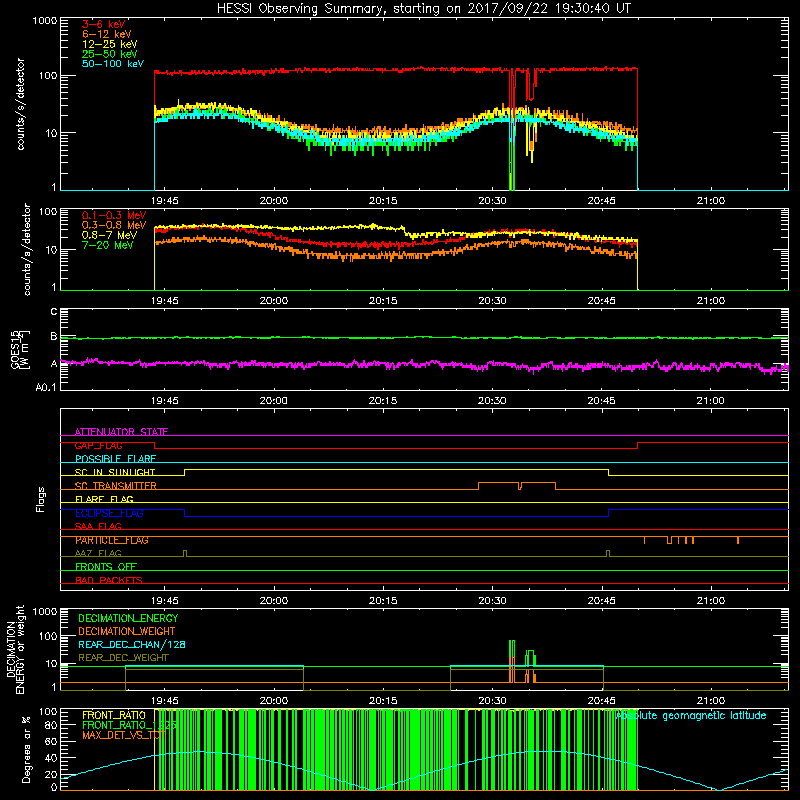Click the 25-50 keV legend label
This screenshot has width=800, height=800.
(x=109, y=54)
